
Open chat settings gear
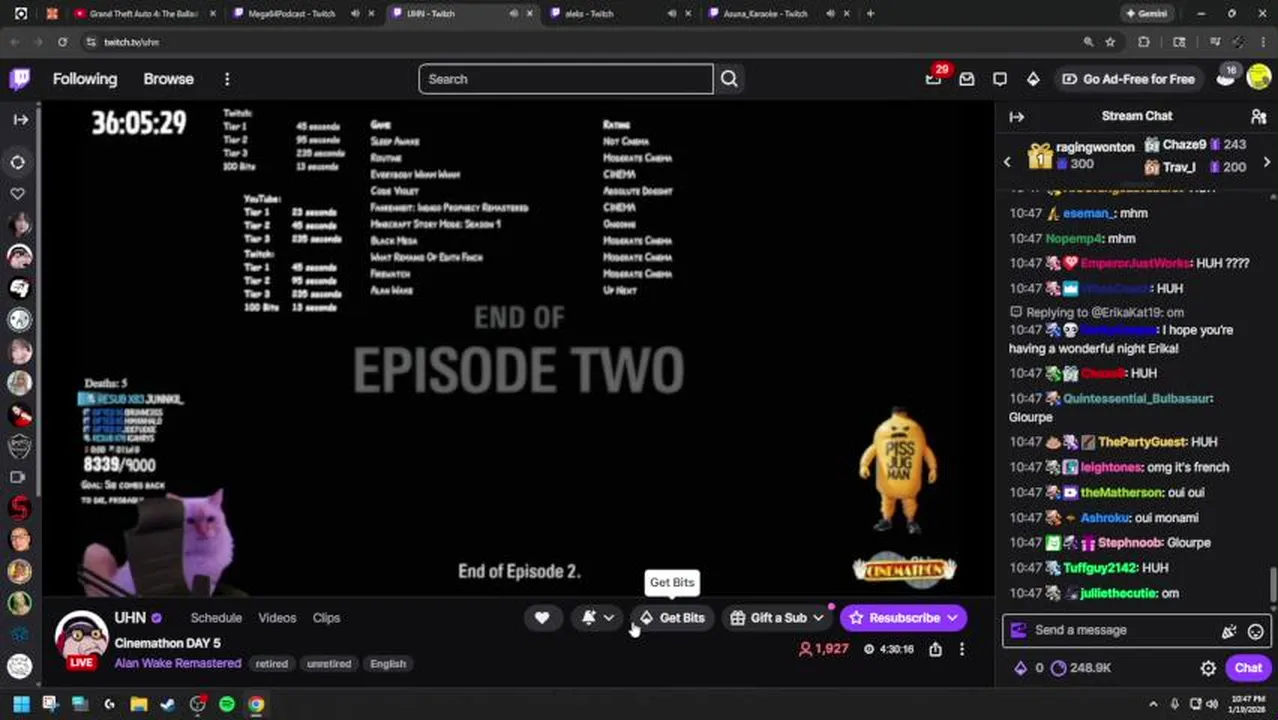(1208, 668)
